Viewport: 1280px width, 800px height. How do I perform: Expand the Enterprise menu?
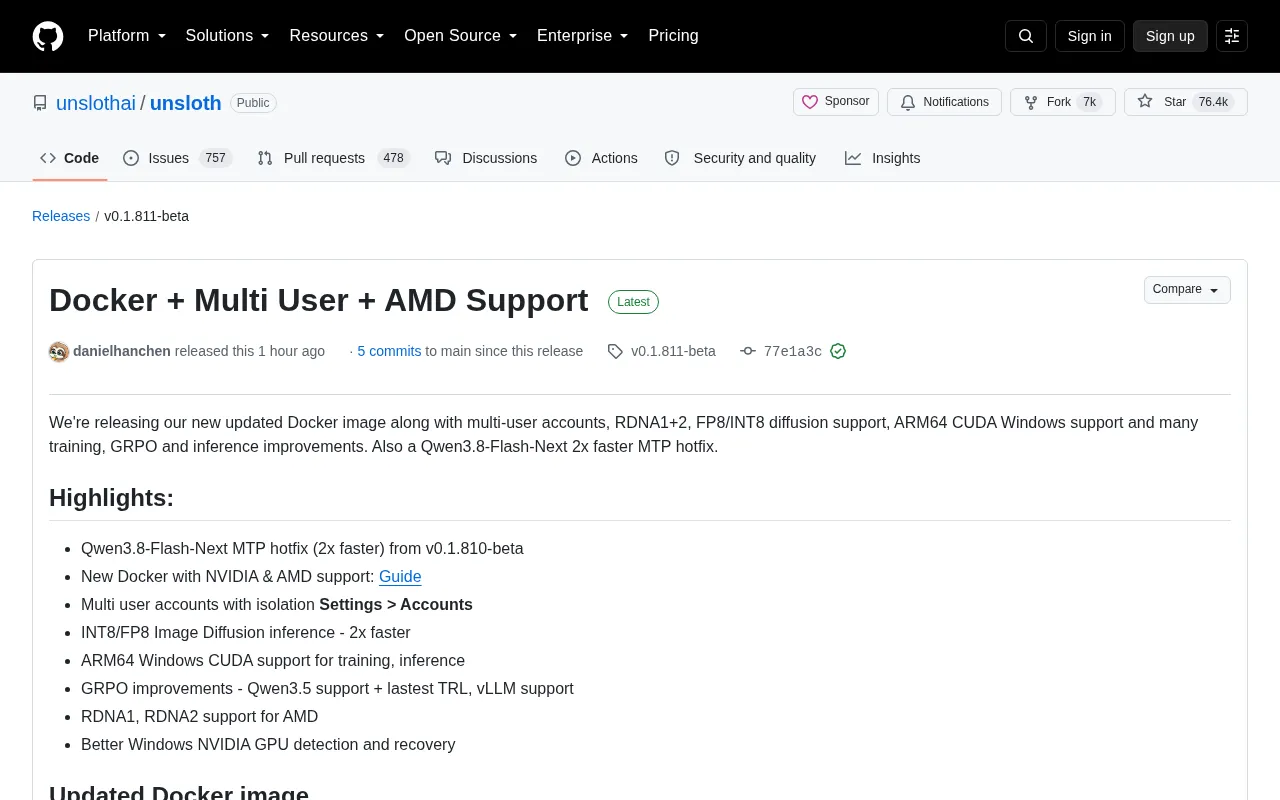583,36
